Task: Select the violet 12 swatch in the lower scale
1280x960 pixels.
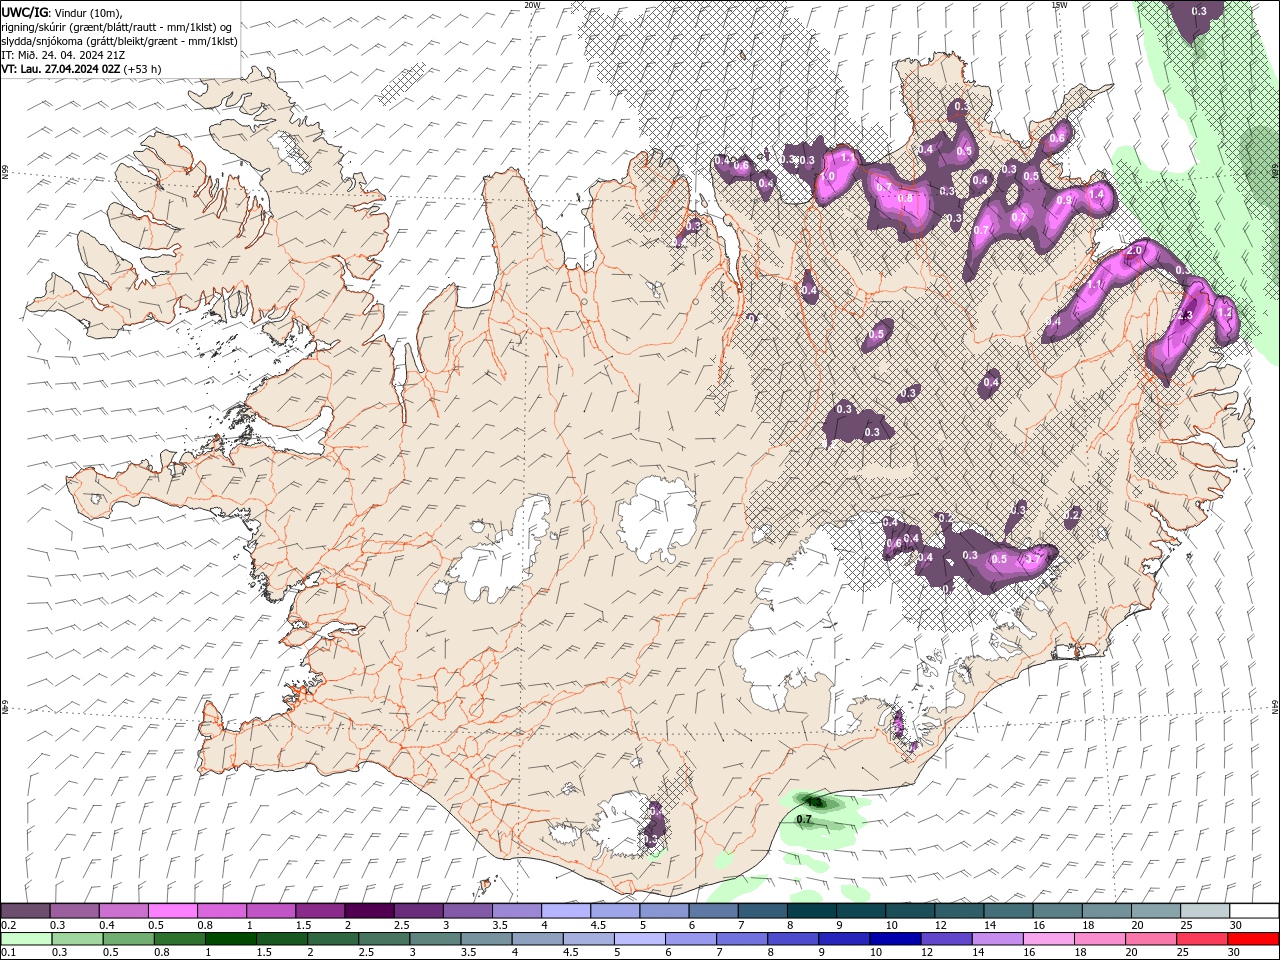Action: [x=947, y=939]
